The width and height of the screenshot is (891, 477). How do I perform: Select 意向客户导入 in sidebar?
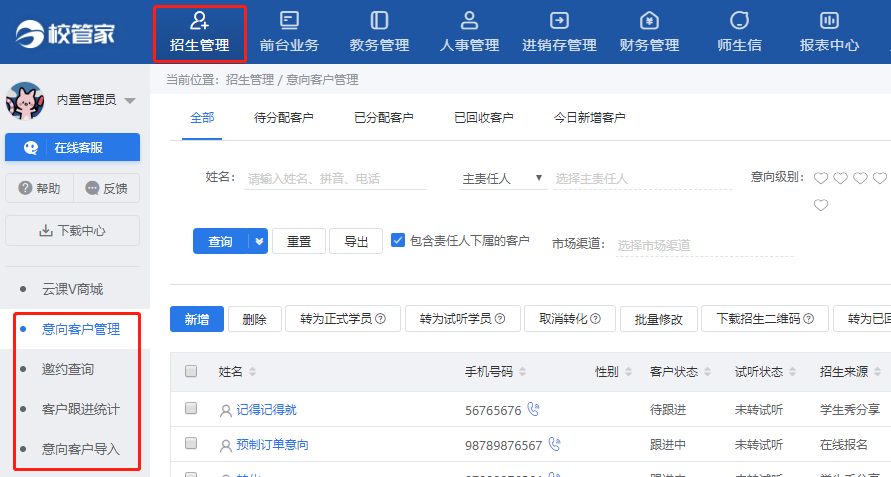[81, 449]
